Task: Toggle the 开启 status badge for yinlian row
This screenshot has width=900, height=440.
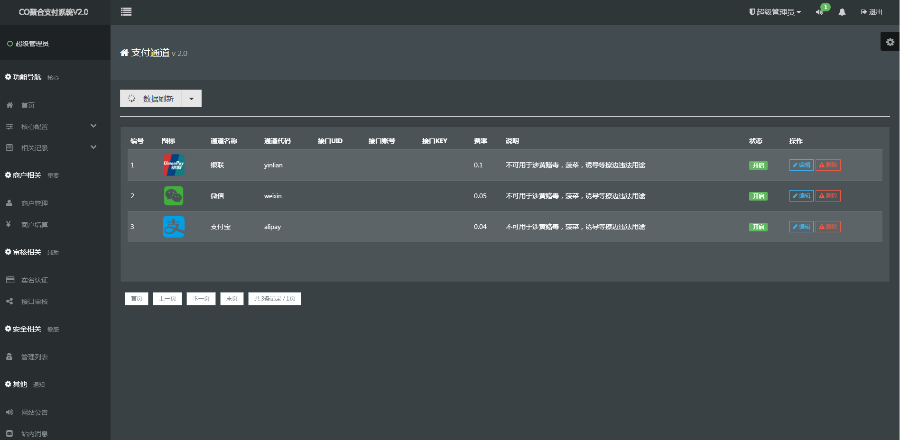Action: tap(758, 165)
